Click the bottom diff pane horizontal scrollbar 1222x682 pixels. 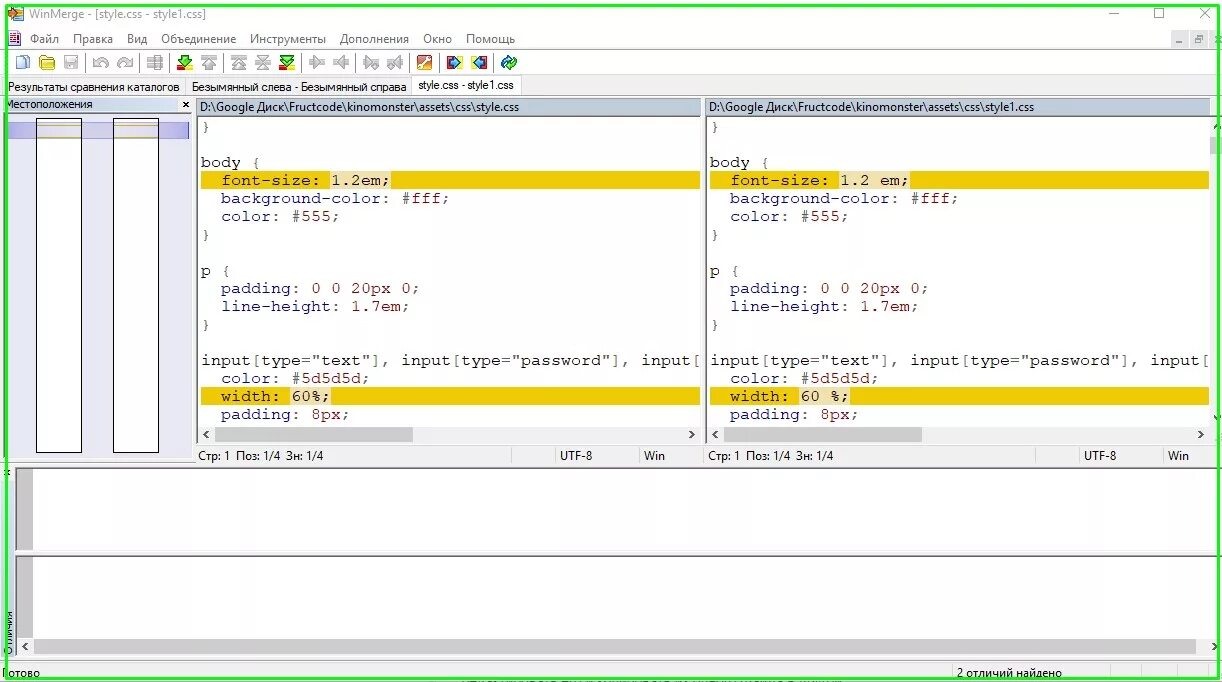click(615, 647)
